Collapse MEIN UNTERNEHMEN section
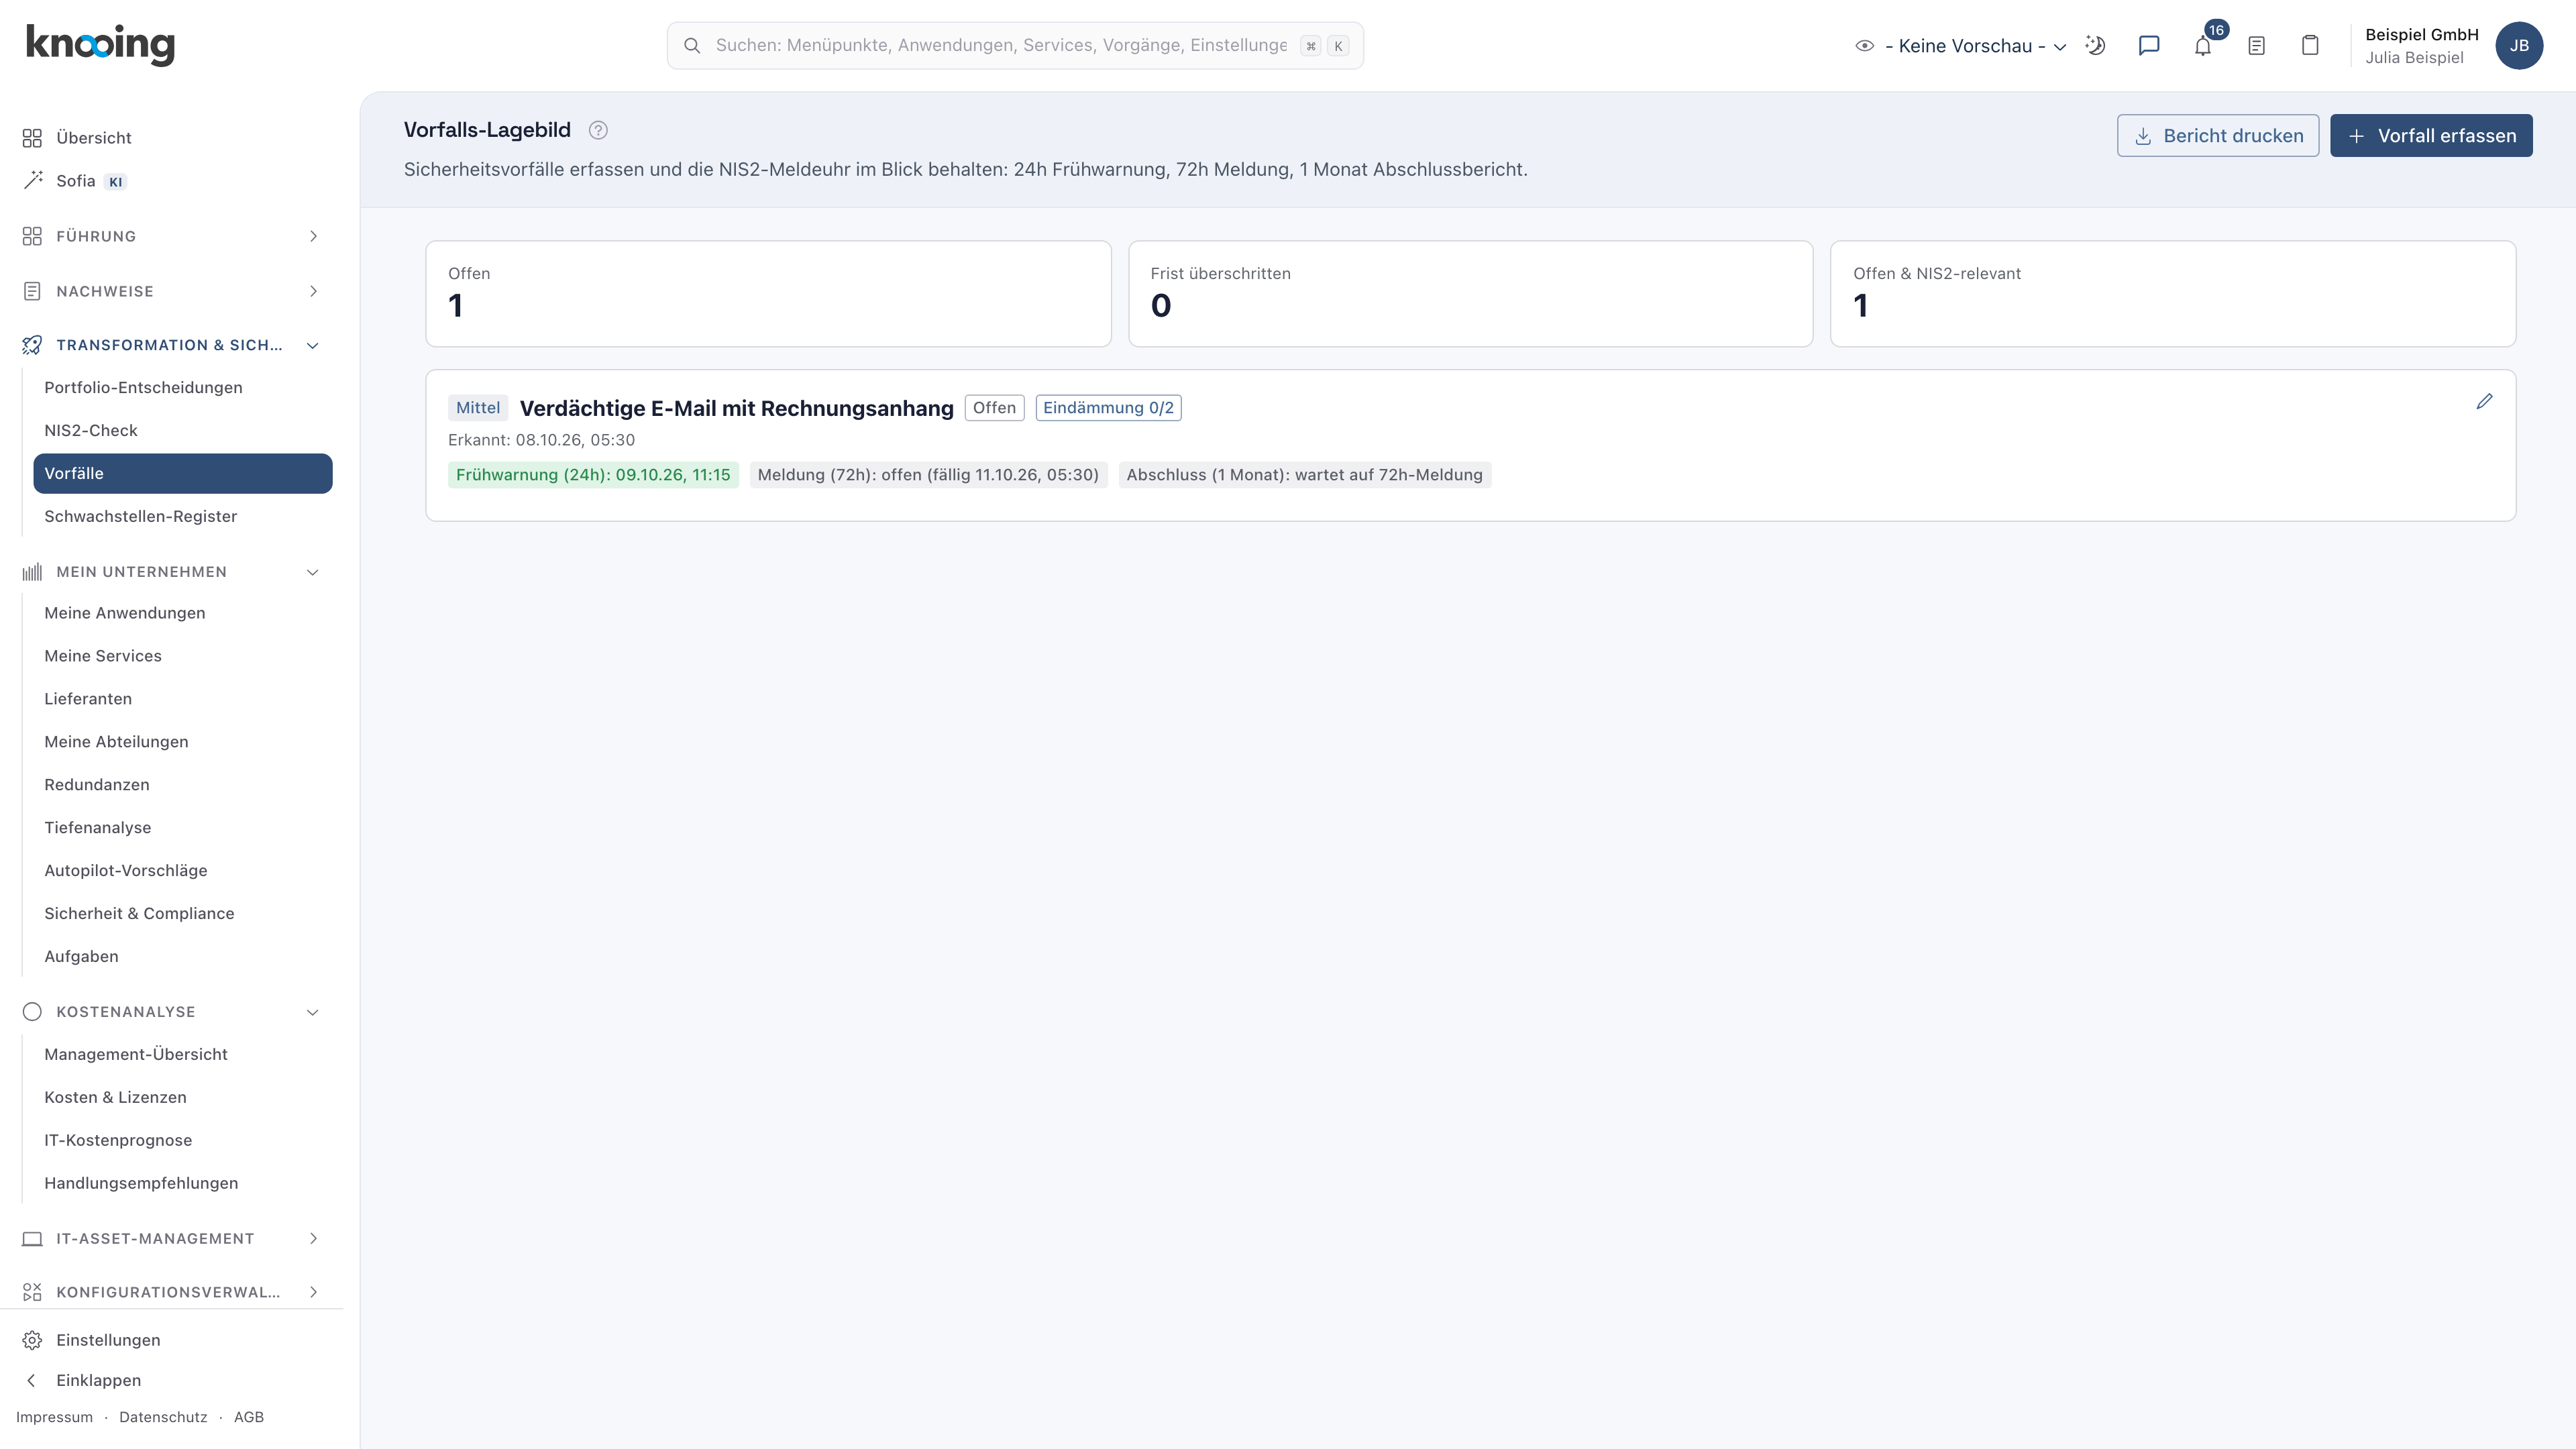 point(172,572)
